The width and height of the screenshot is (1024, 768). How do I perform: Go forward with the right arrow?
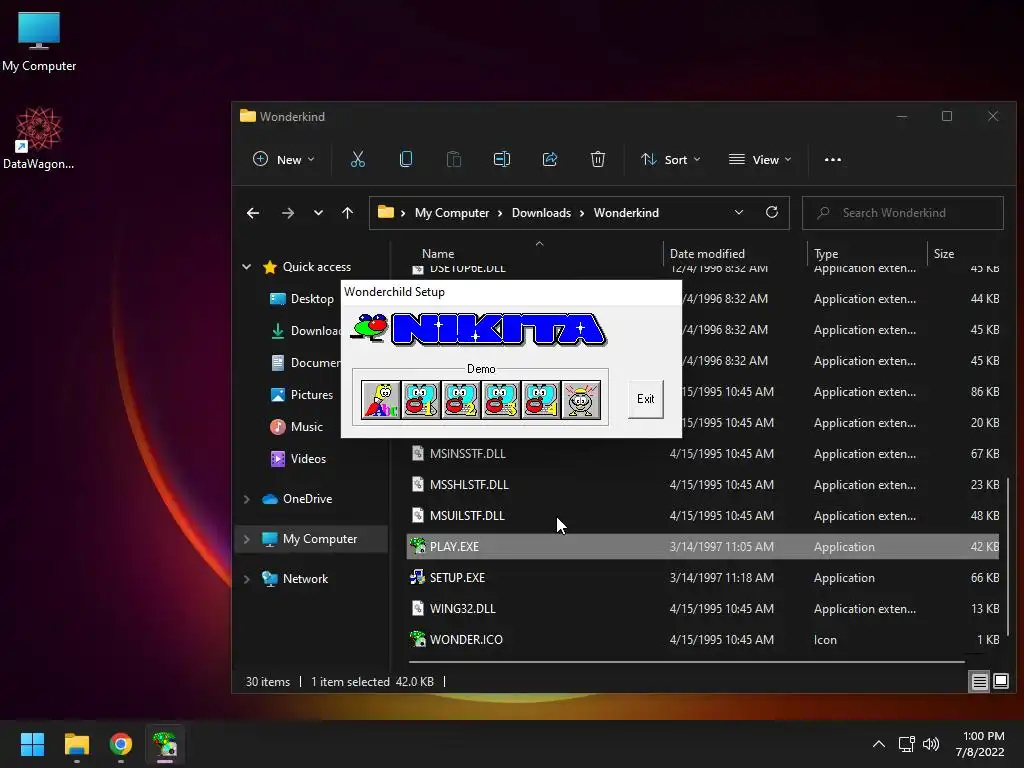tap(287, 213)
